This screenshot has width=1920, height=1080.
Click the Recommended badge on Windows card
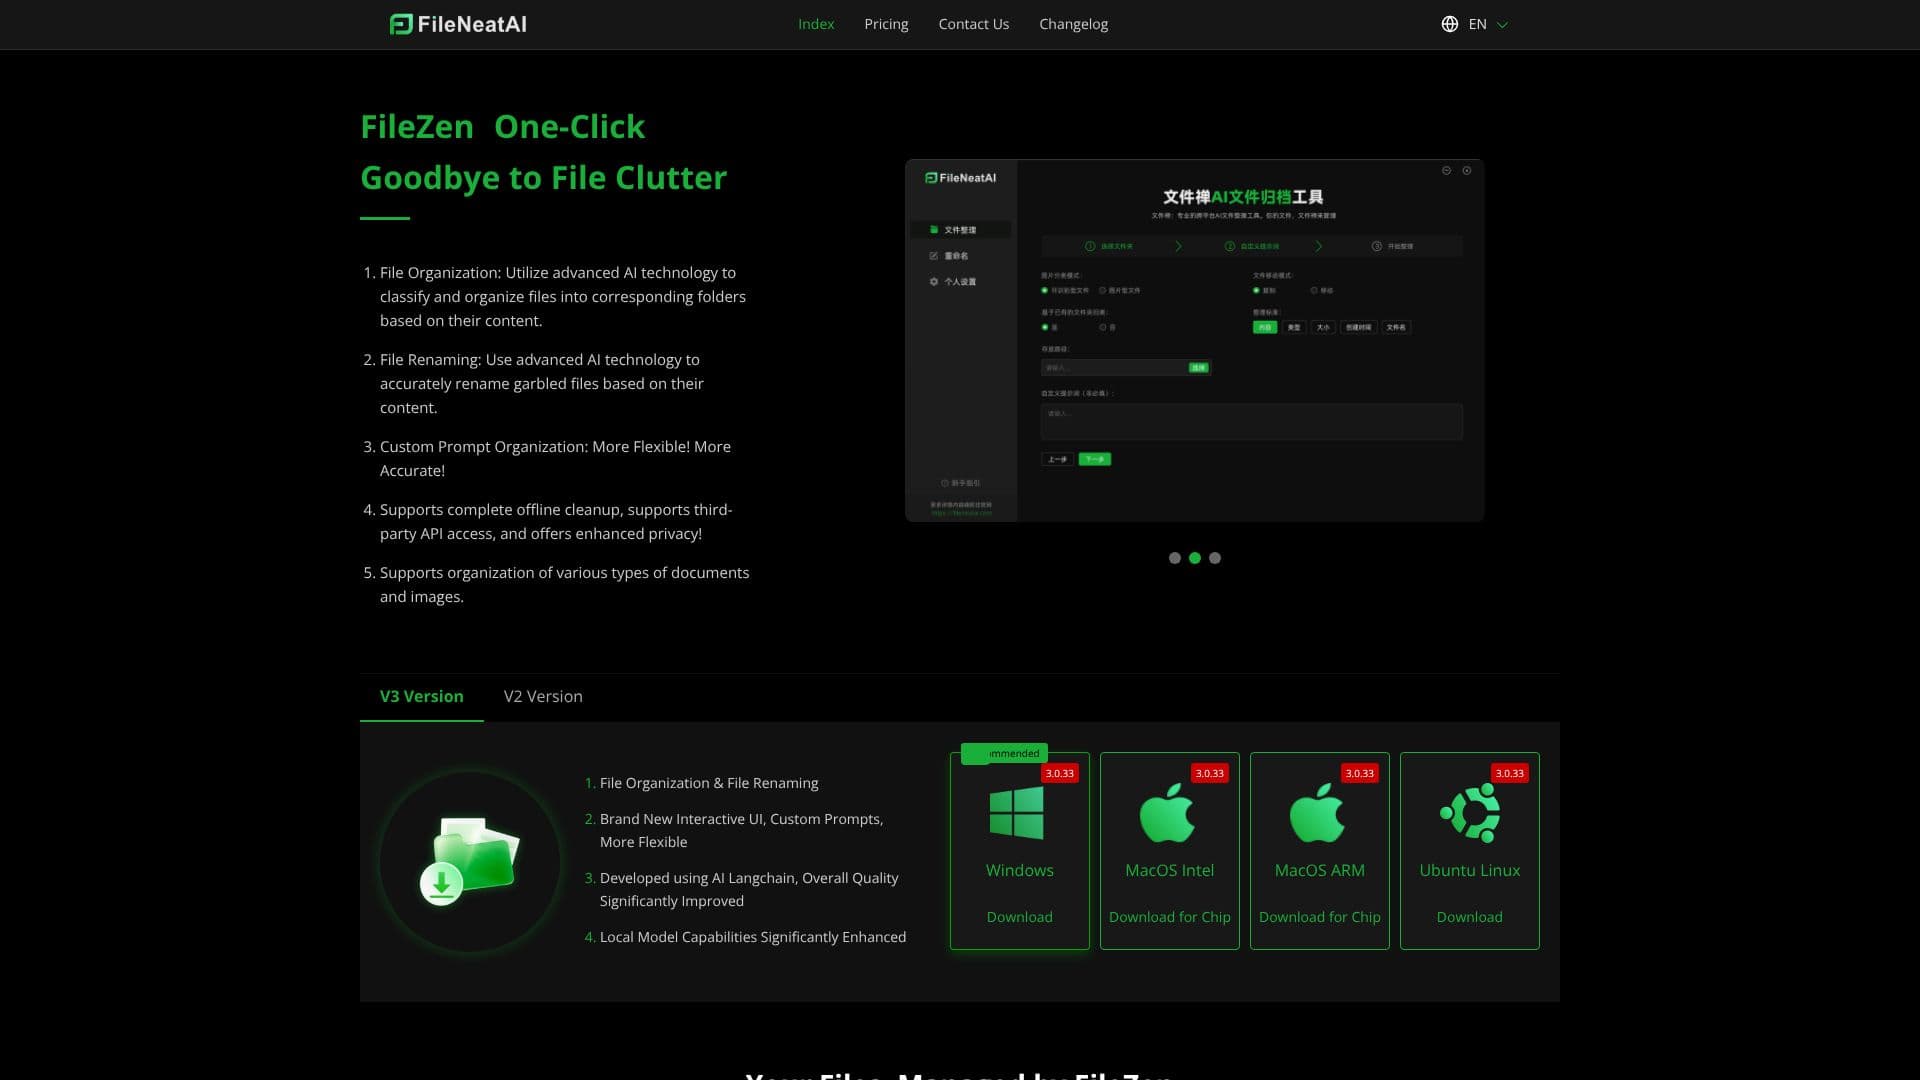tap(1004, 753)
